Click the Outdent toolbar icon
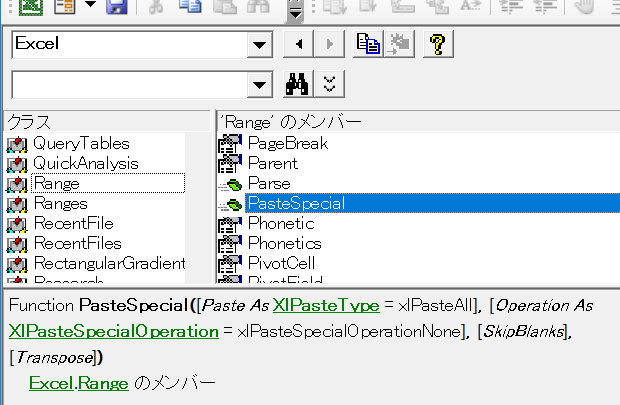Image resolution: width=620 pixels, height=405 pixels. (x=546, y=6)
